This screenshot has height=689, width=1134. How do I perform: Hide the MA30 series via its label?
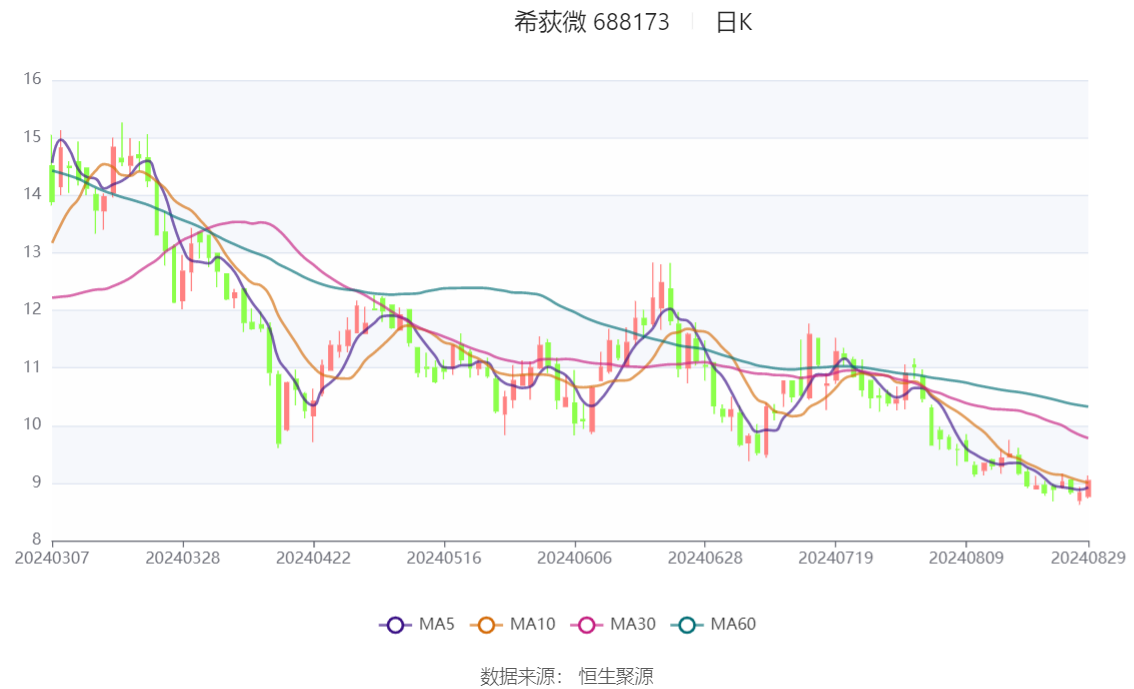(x=633, y=624)
